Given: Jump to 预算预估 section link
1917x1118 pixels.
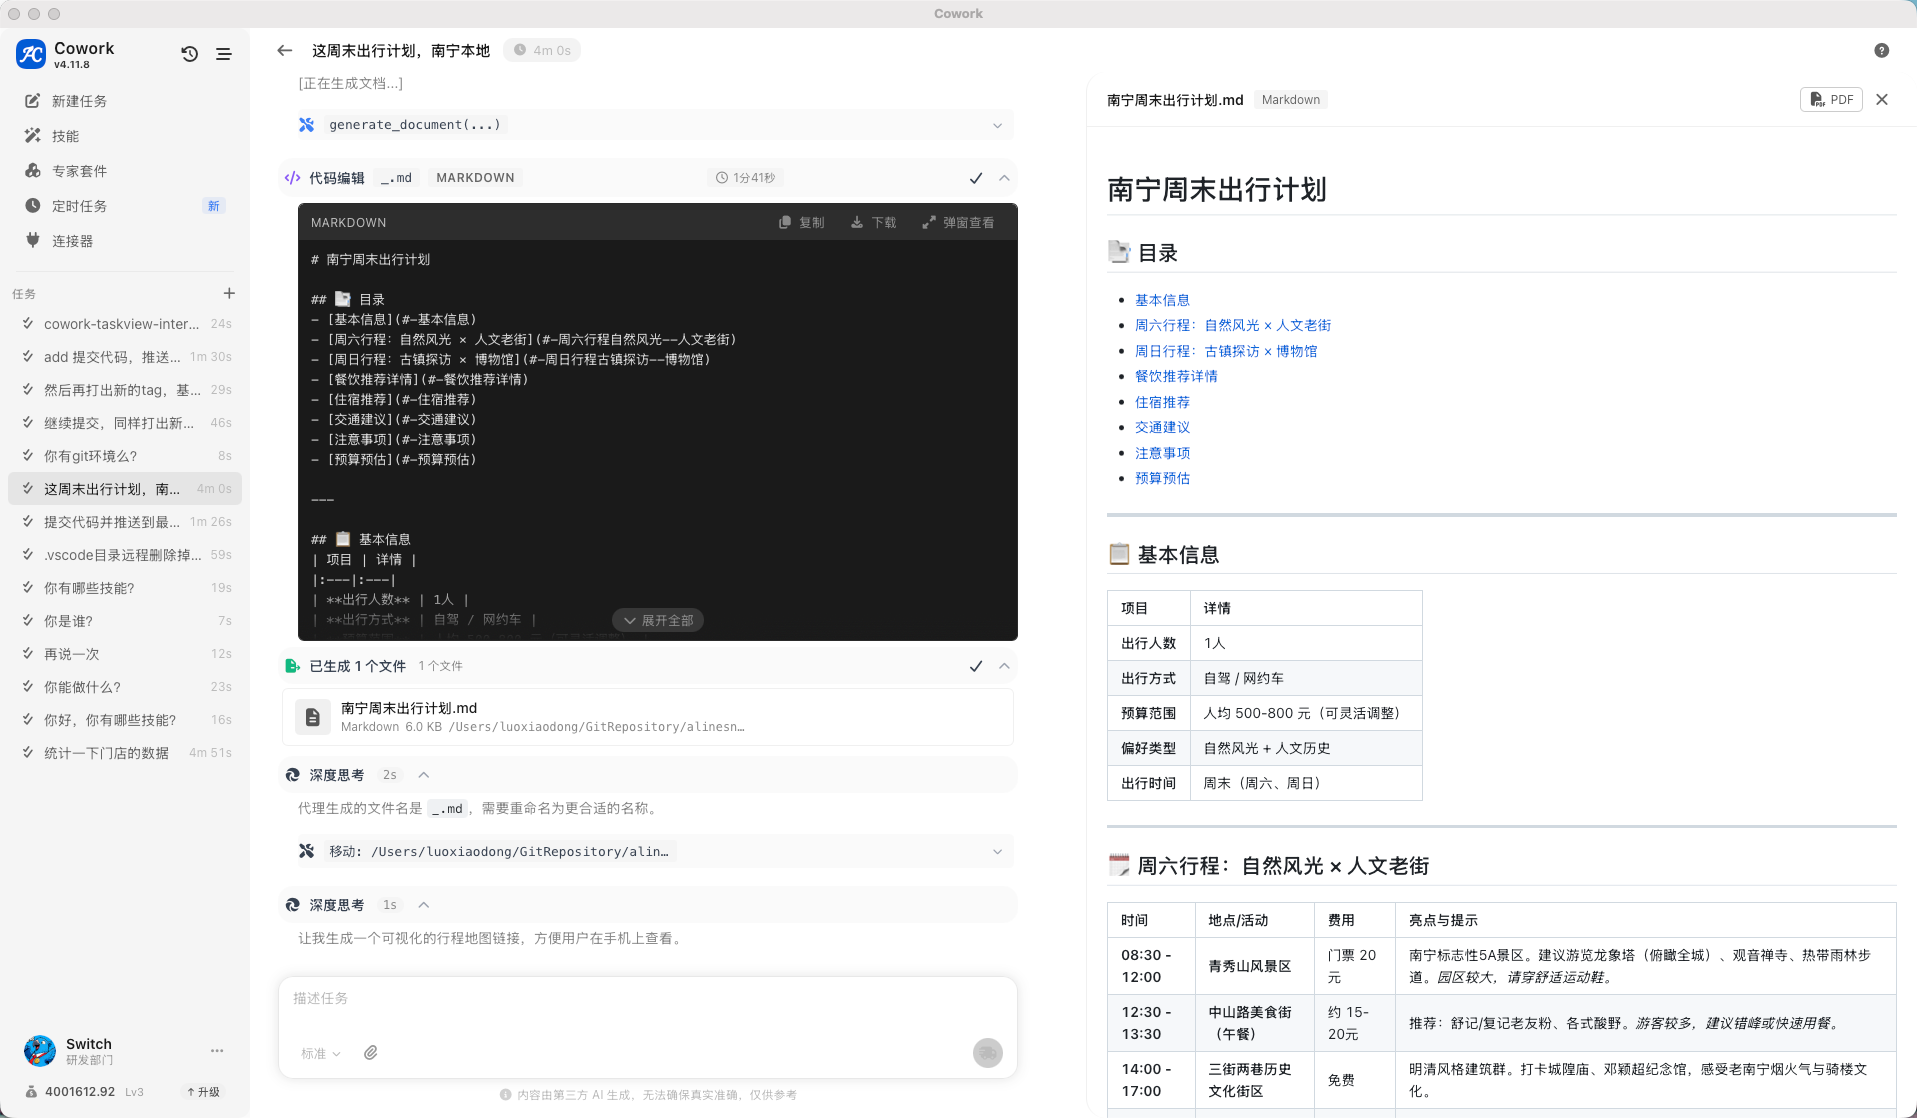Looking at the screenshot, I should tap(1162, 478).
